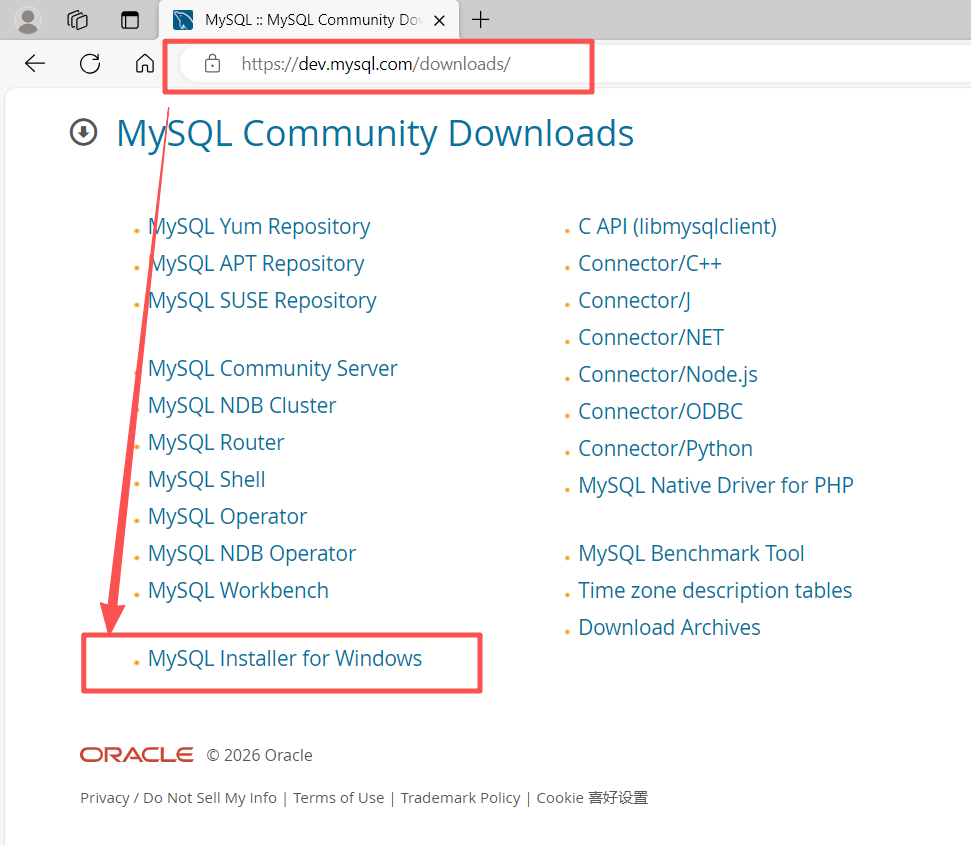
Task: Click the refresh page icon
Action: coord(90,63)
